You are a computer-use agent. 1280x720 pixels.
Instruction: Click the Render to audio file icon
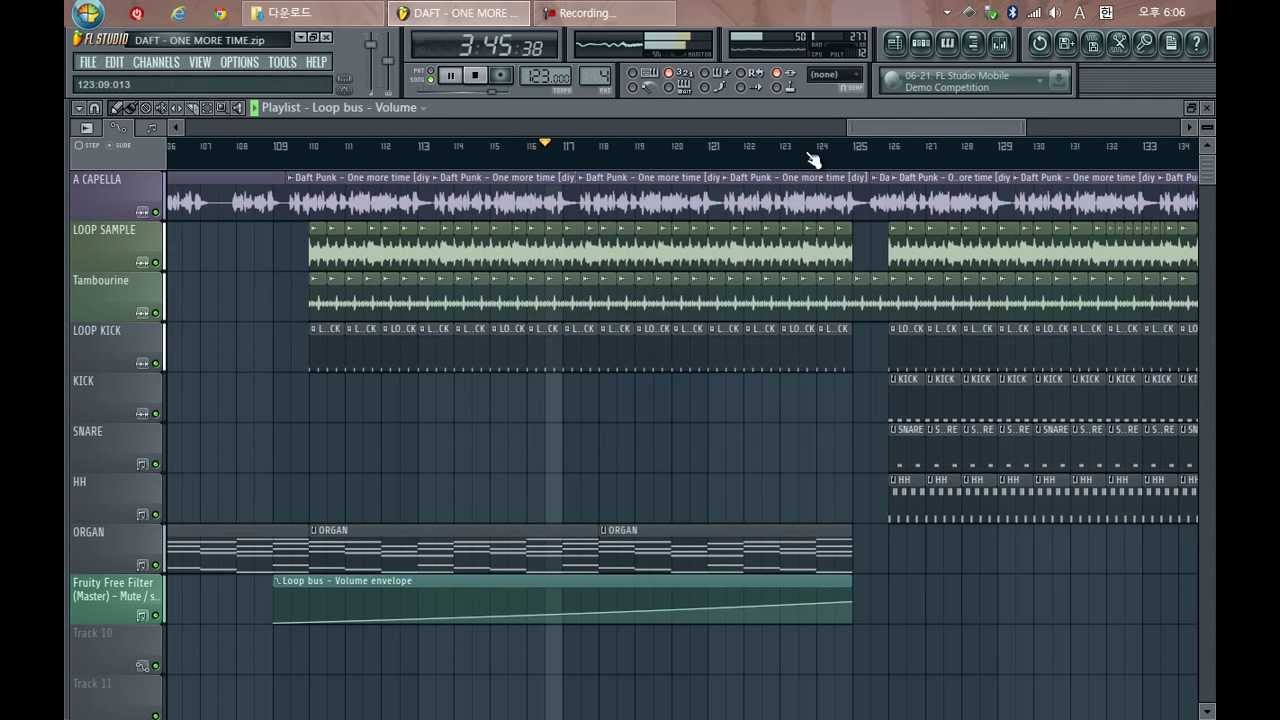[x=1092, y=43]
